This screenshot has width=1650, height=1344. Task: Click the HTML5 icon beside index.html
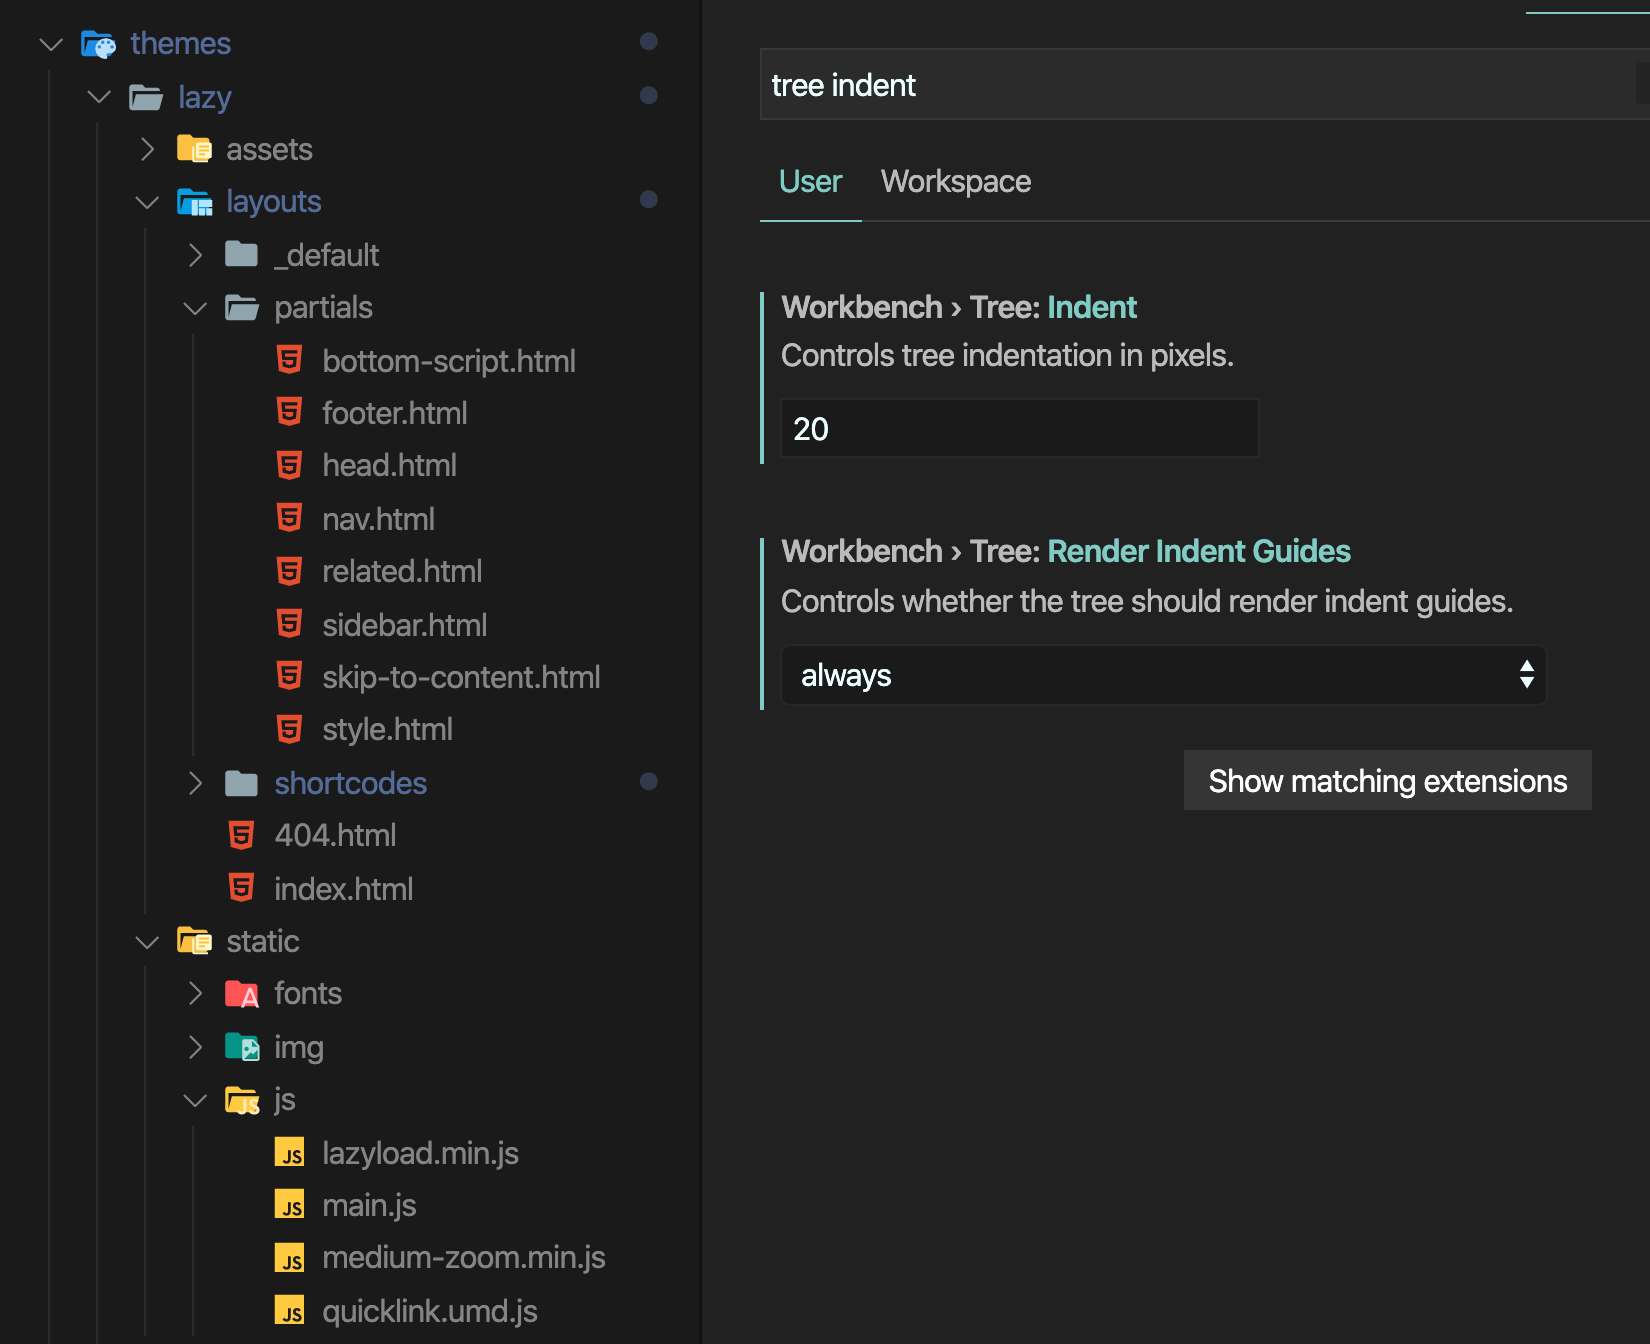[x=241, y=888]
